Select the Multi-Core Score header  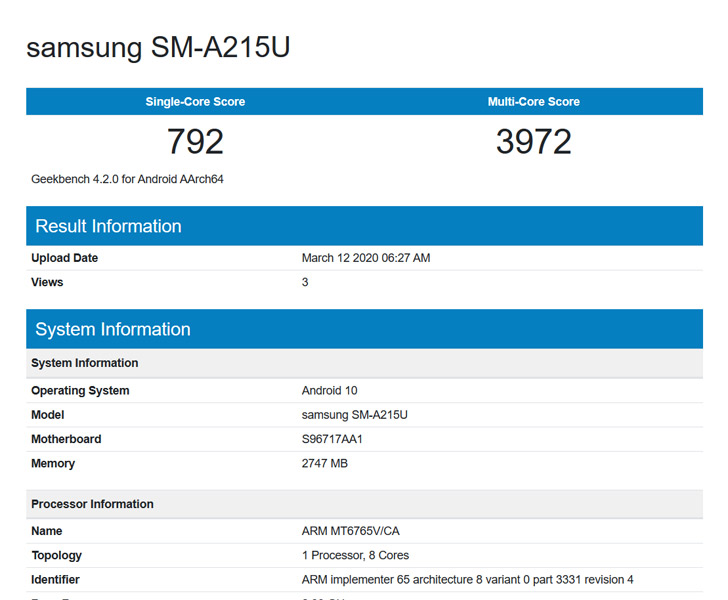click(x=533, y=102)
